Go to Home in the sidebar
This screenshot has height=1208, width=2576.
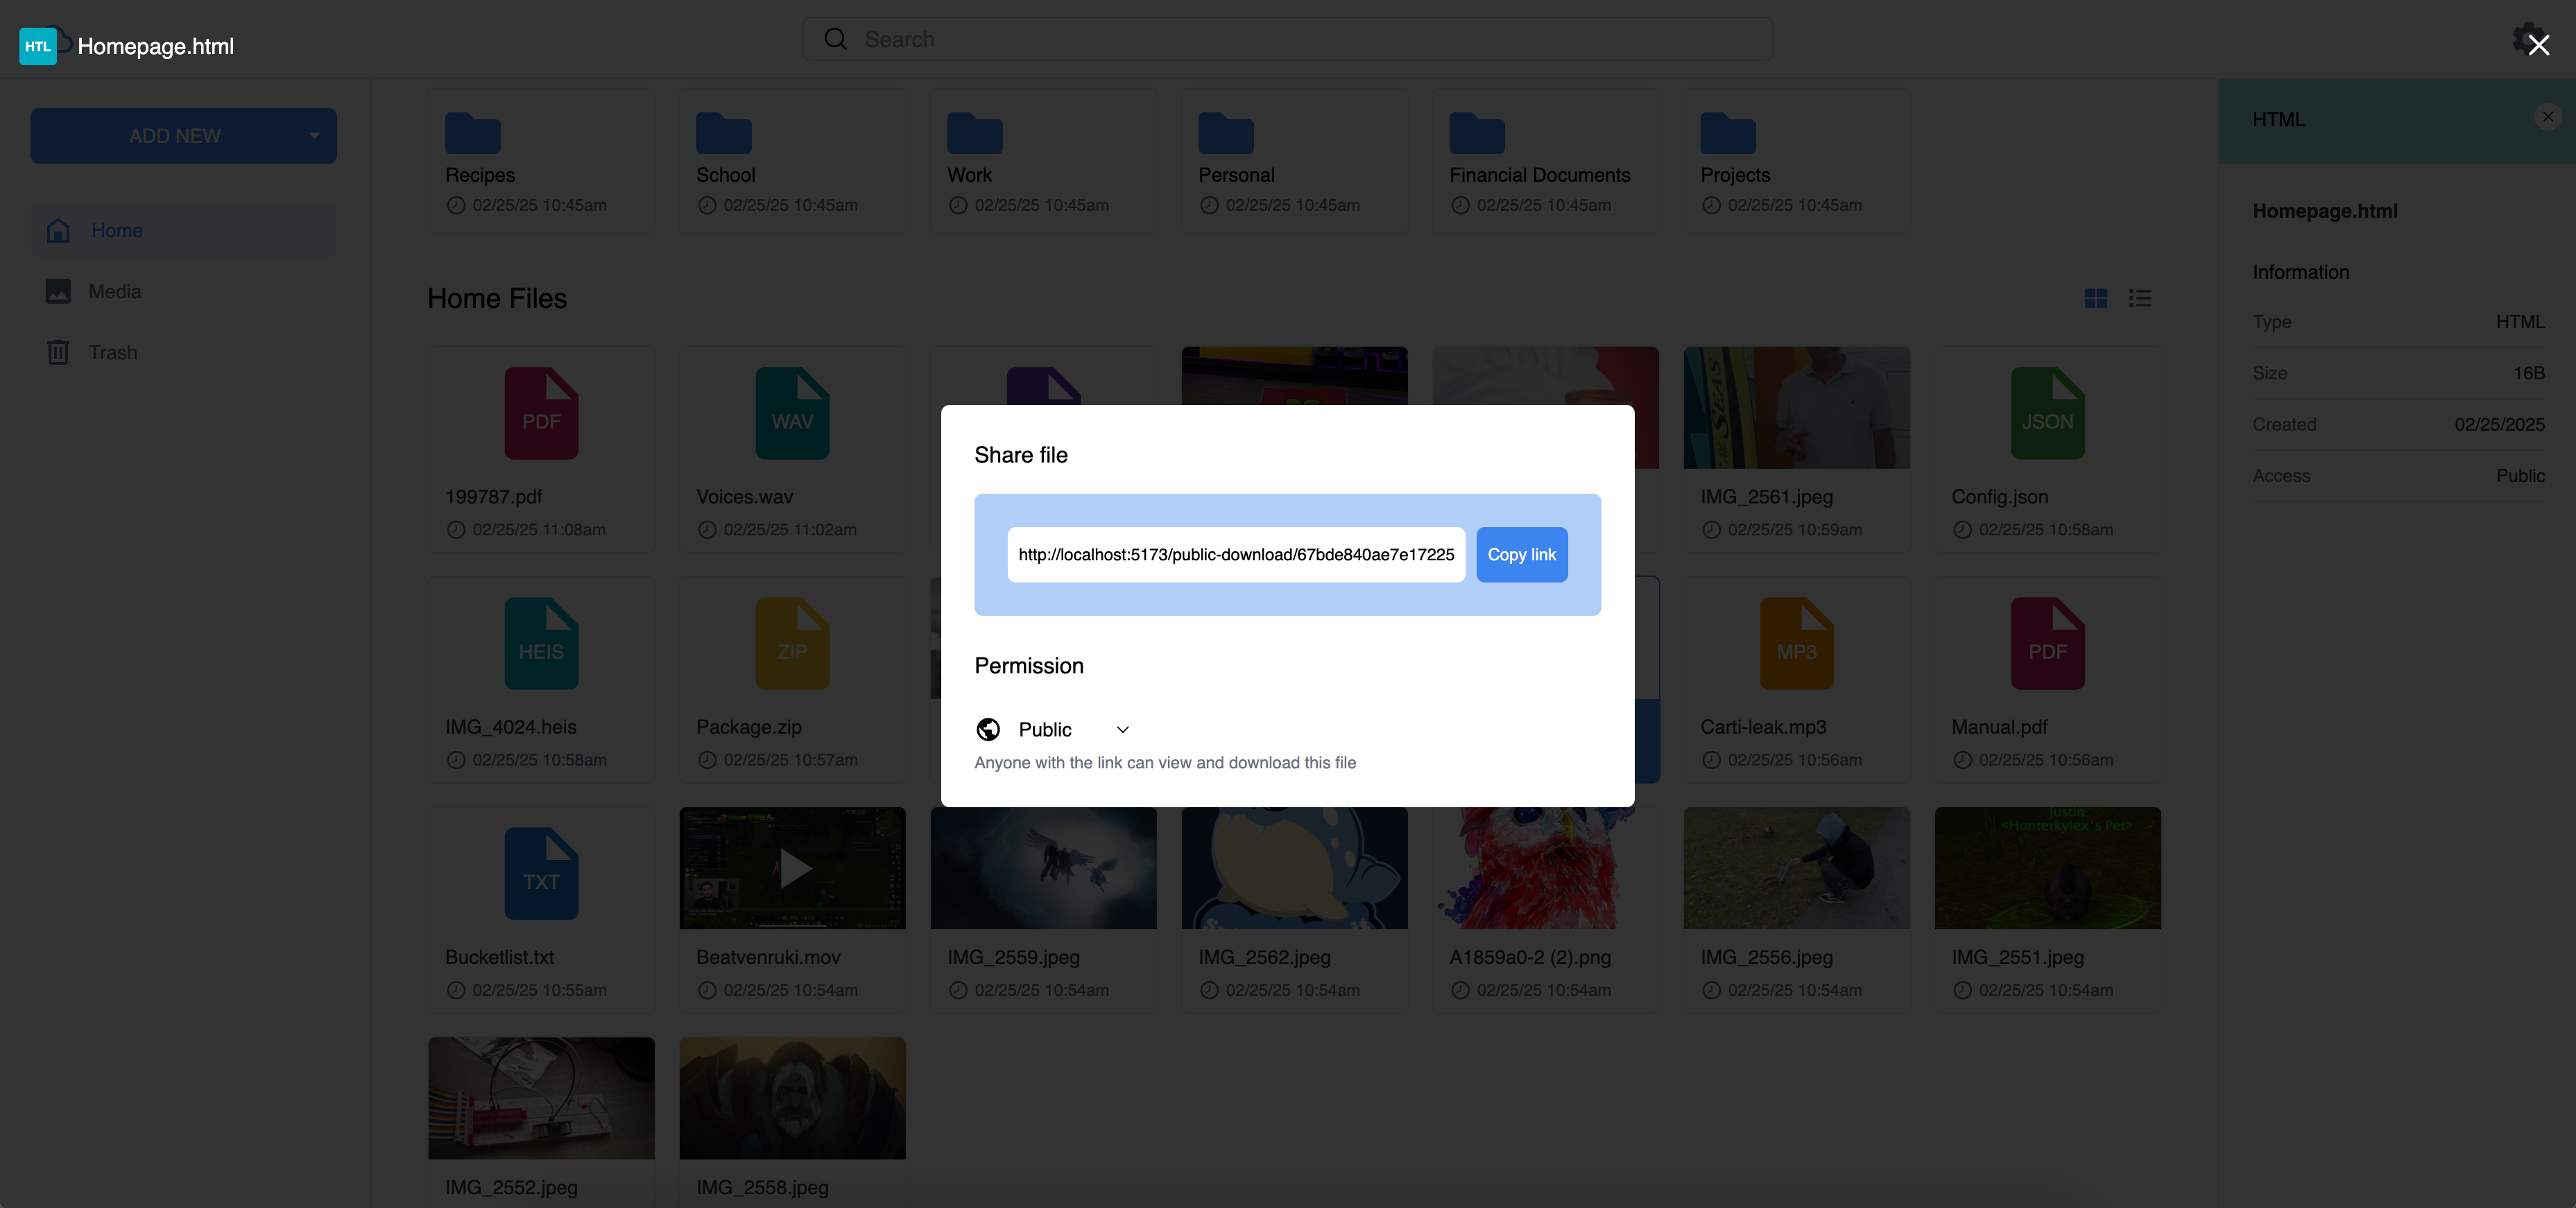tap(183, 231)
